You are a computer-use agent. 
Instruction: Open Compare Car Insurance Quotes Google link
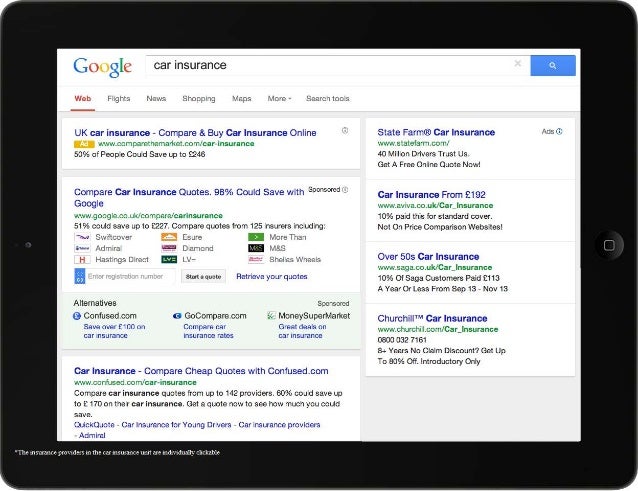point(189,197)
